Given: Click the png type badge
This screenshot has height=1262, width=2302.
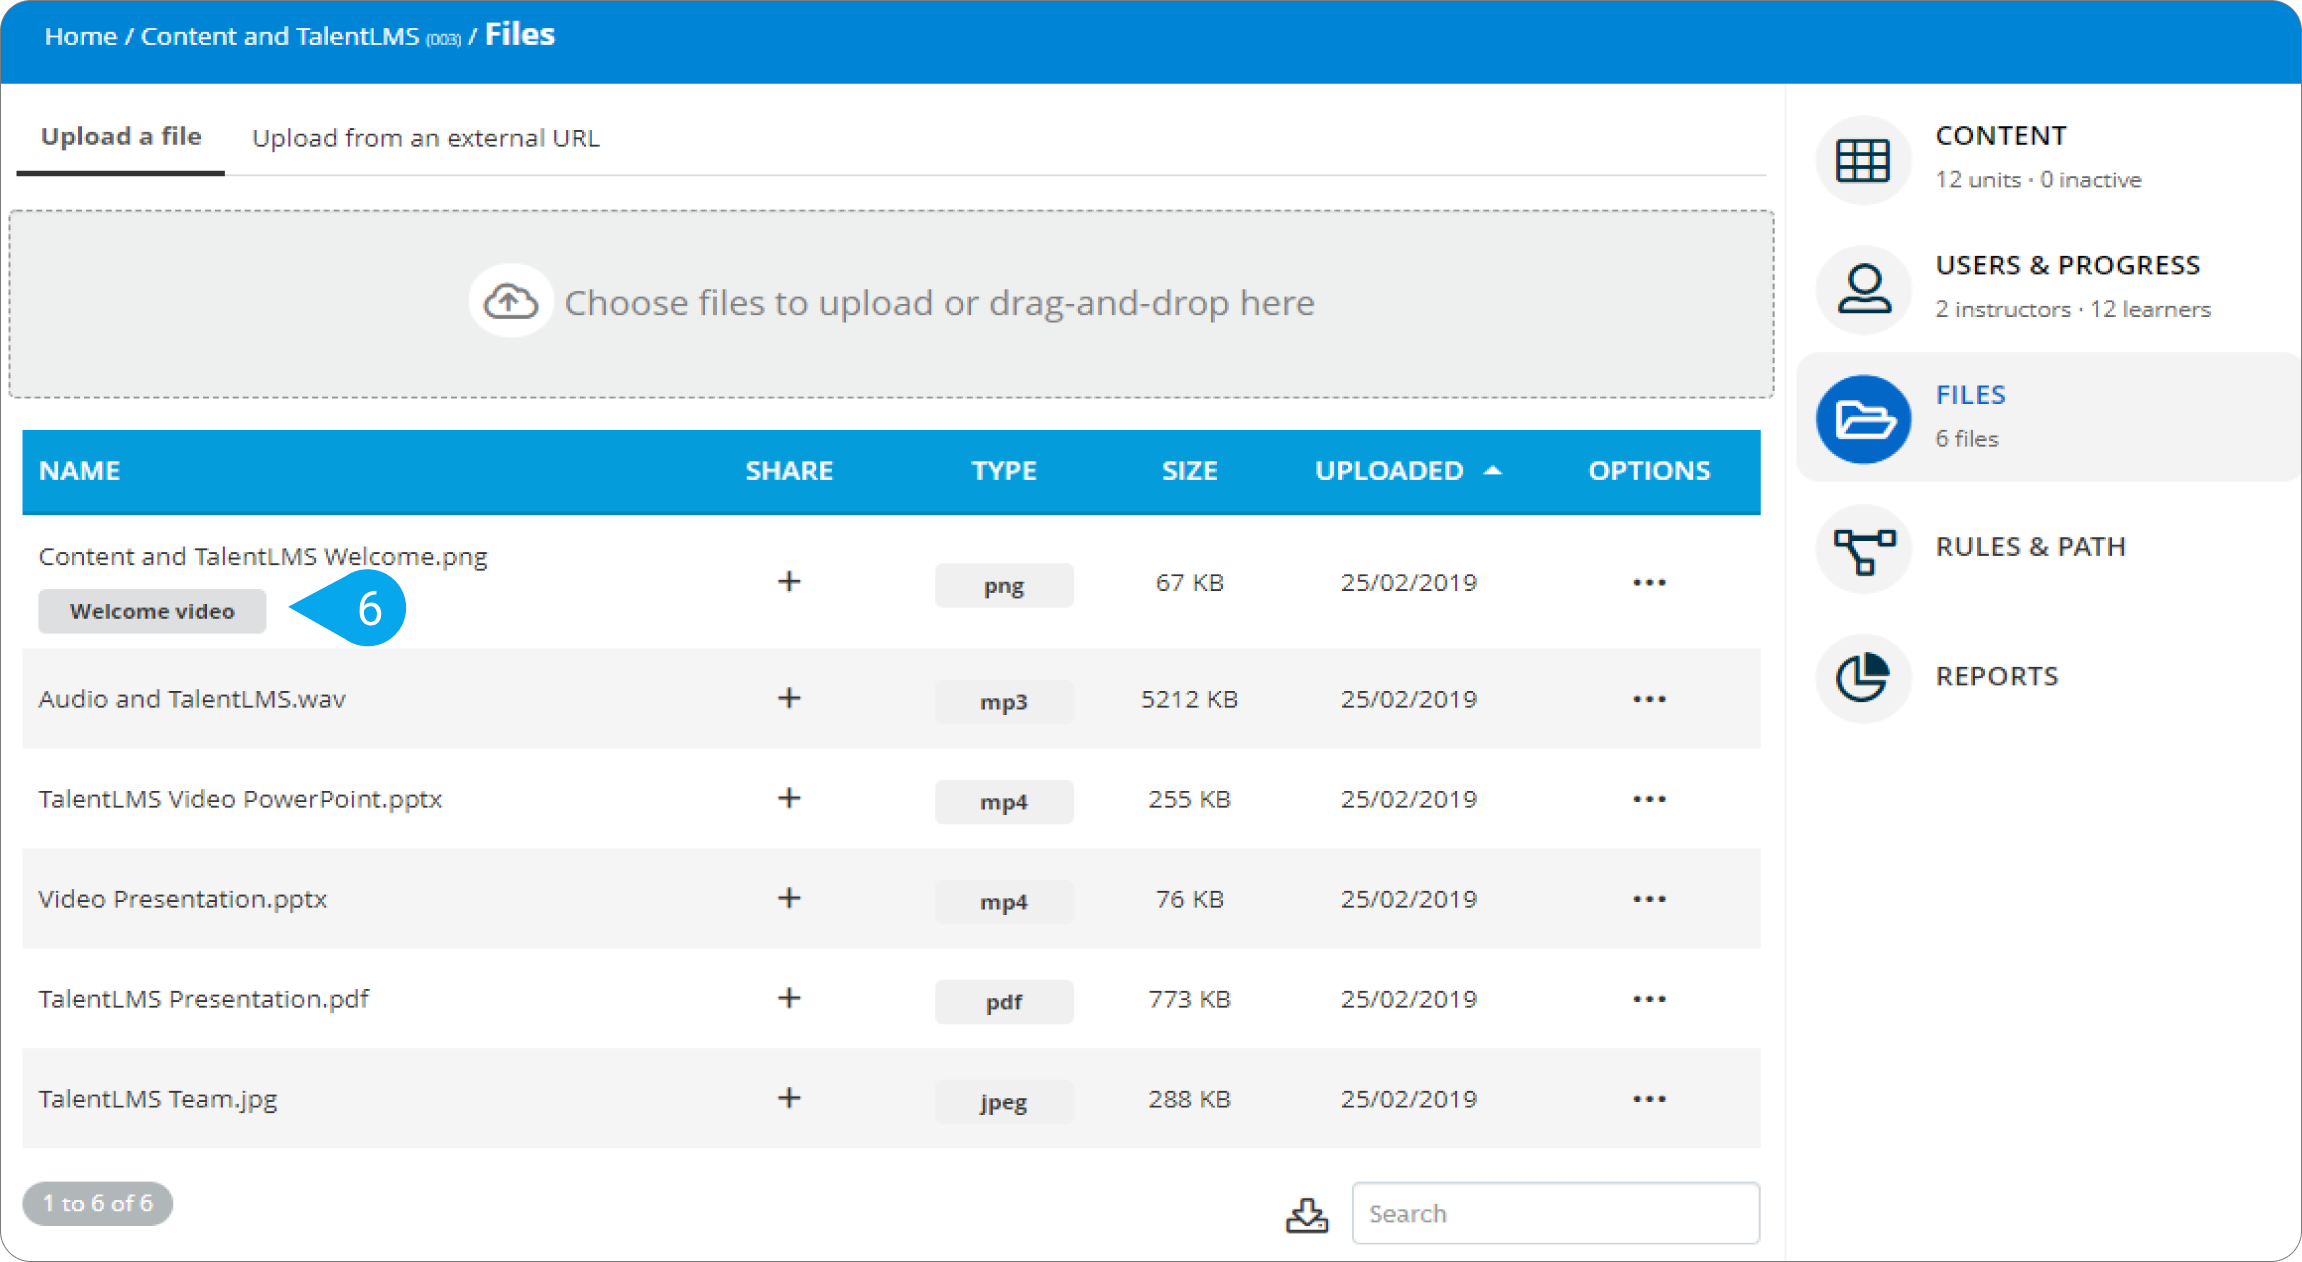Looking at the screenshot, I should [1004, 585].
